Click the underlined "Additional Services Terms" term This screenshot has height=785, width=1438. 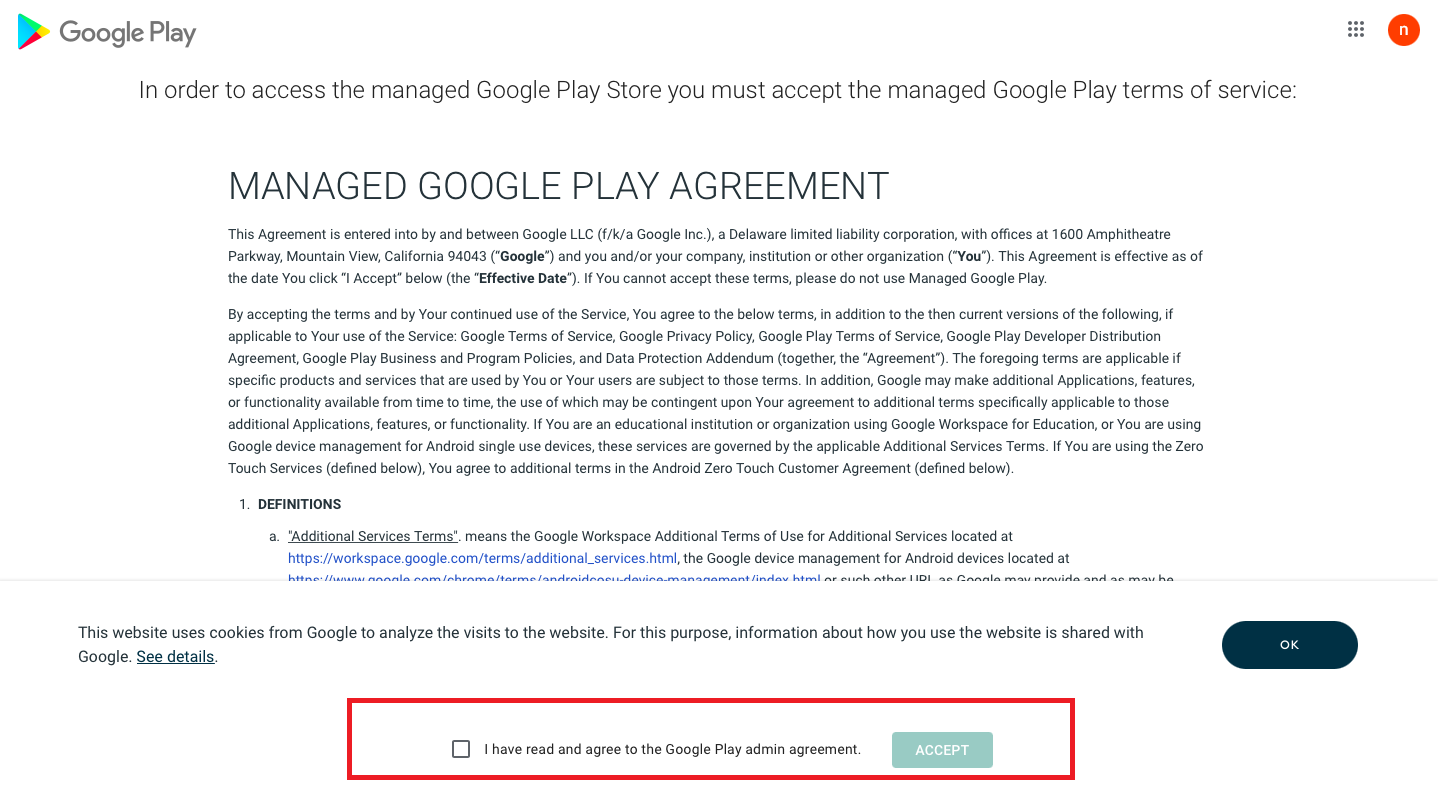click(373, 536)
